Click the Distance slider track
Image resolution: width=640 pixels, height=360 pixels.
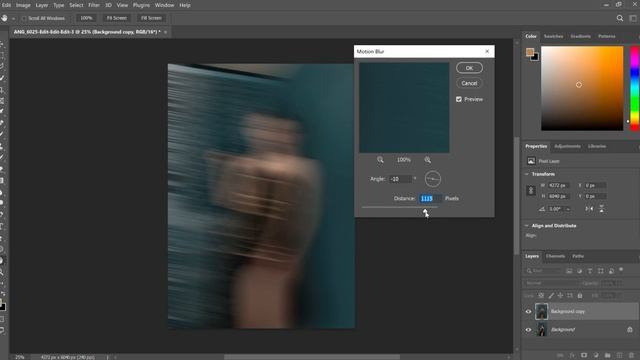[x=400, y=207]
